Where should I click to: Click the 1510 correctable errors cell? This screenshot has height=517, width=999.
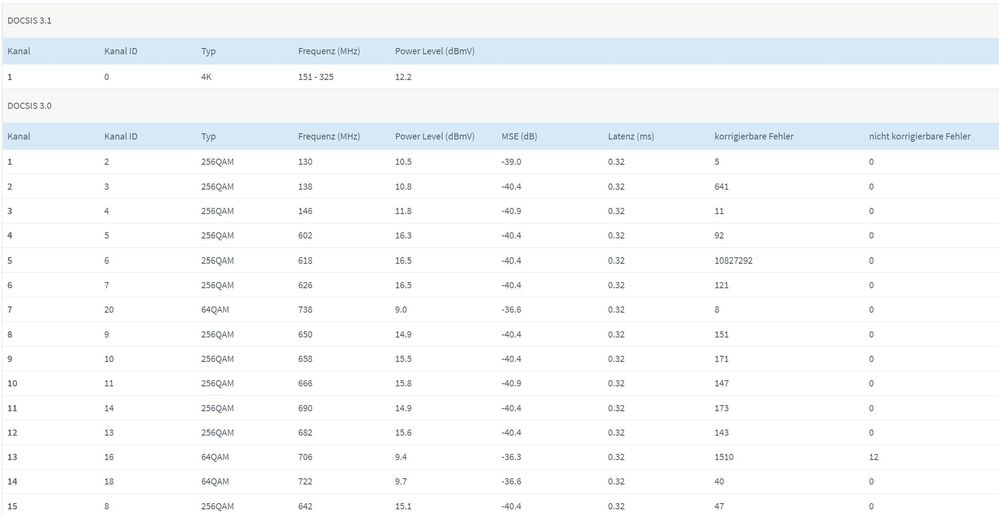pos(725,457)
